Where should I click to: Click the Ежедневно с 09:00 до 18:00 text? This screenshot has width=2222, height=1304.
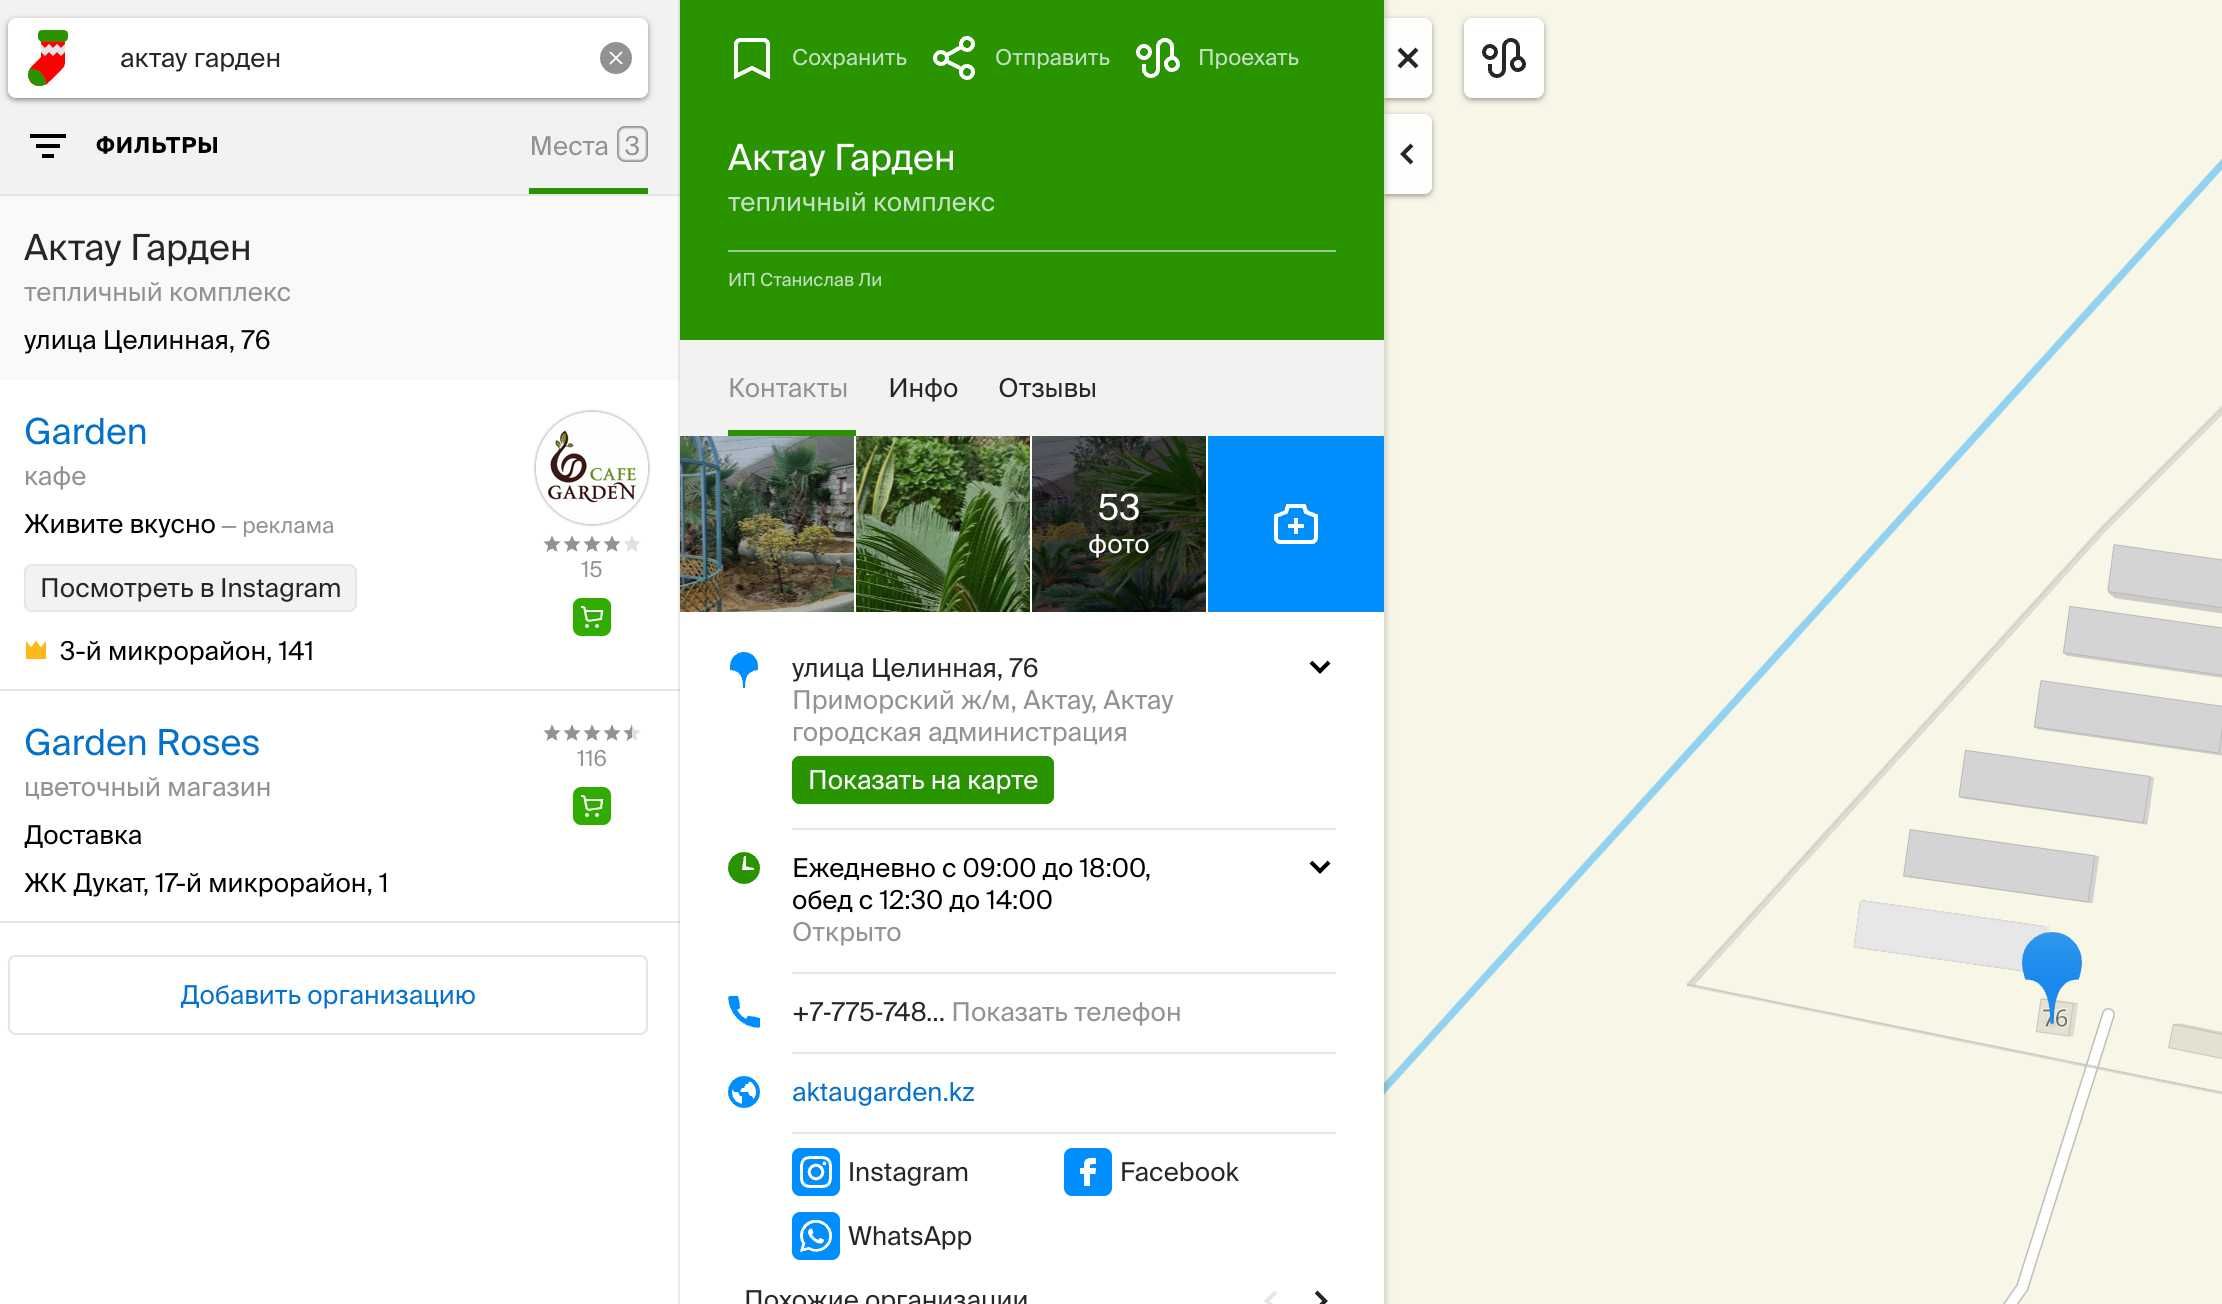(971, 868)
